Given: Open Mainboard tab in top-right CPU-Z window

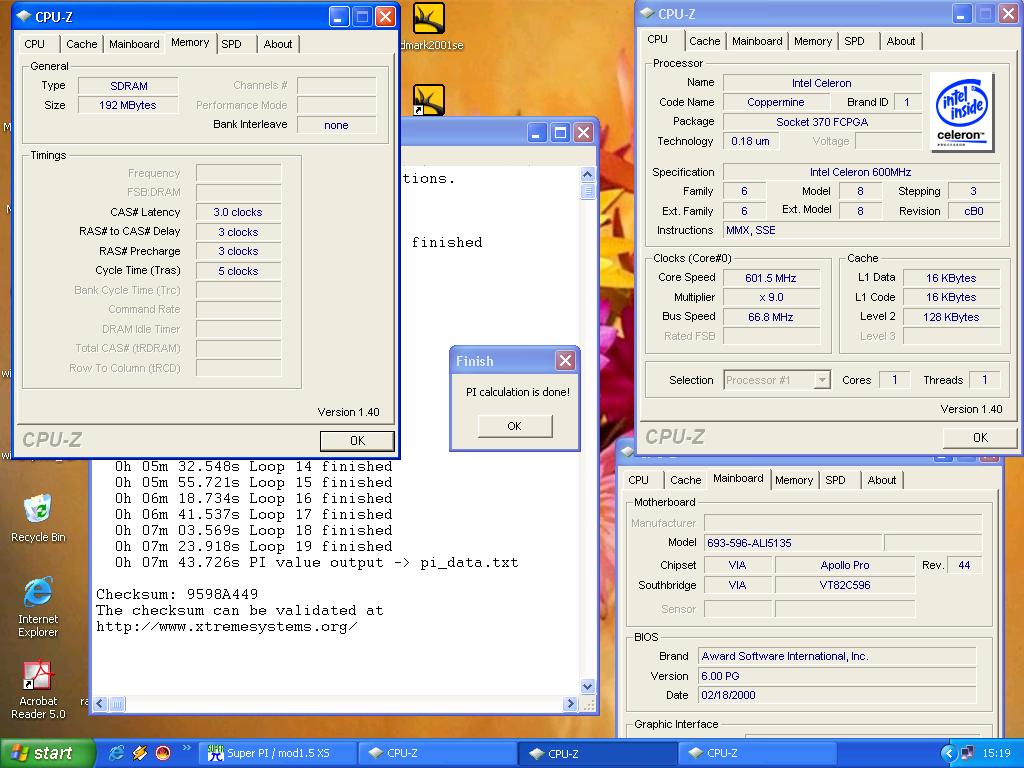Looking at the screenshot, I should (757, 40).
